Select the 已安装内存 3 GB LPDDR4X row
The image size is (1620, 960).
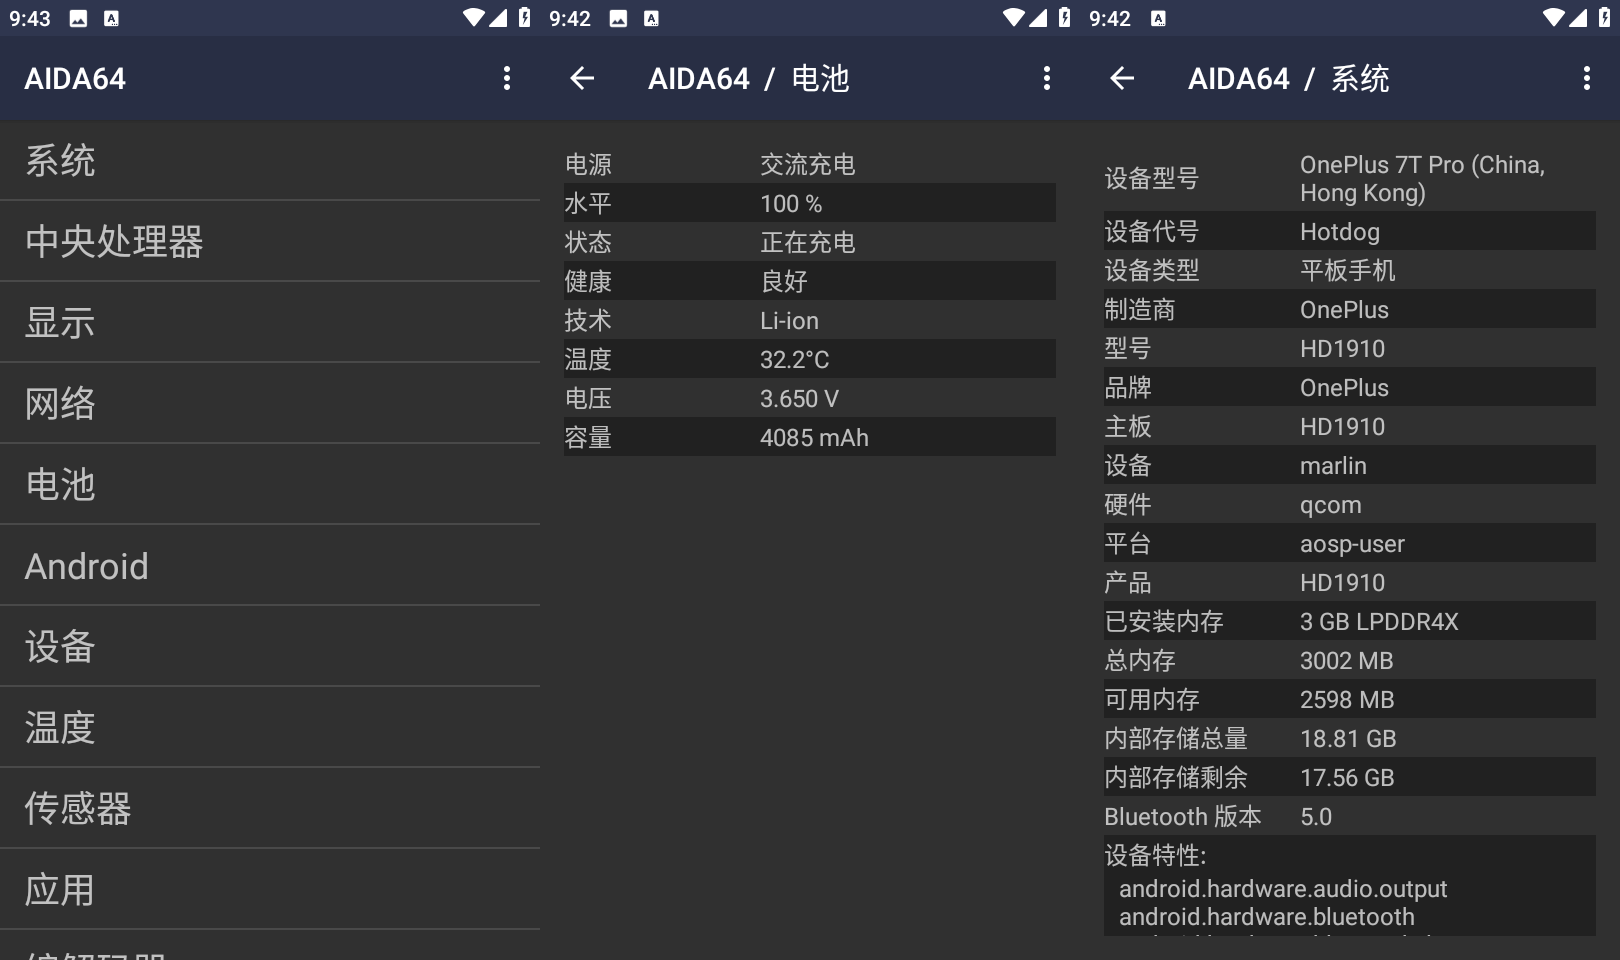(1350, 621)
